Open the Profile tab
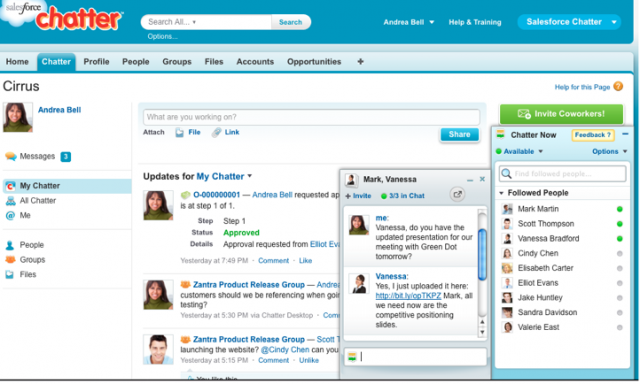 (96, 62)
